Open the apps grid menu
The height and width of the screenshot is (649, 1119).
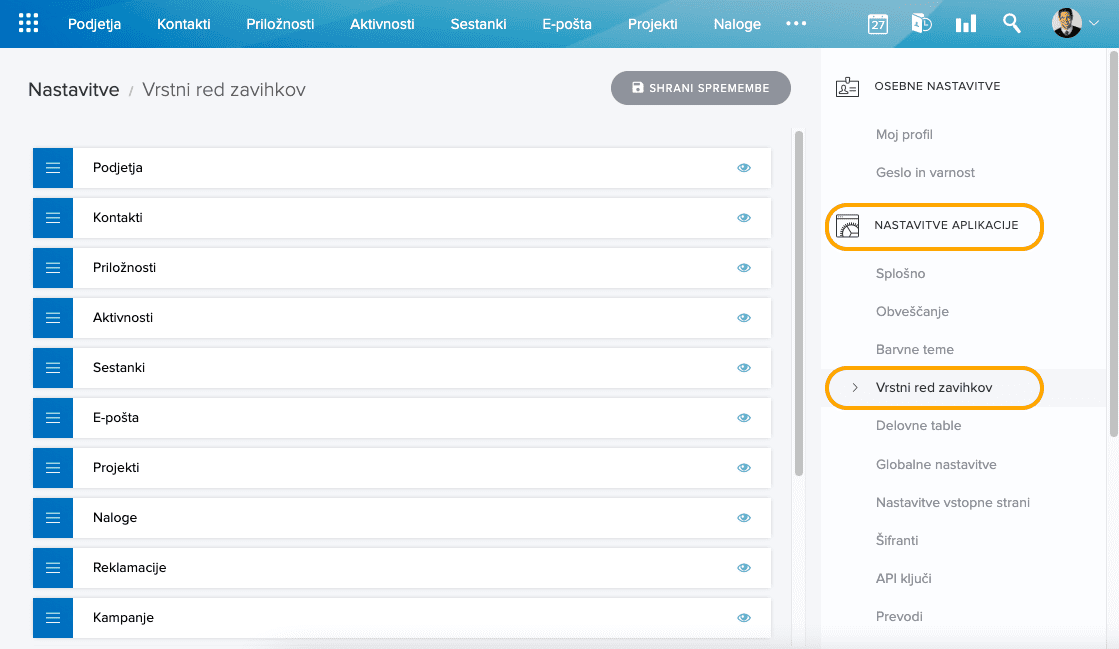pyautogui.click(x=27, y=22)
